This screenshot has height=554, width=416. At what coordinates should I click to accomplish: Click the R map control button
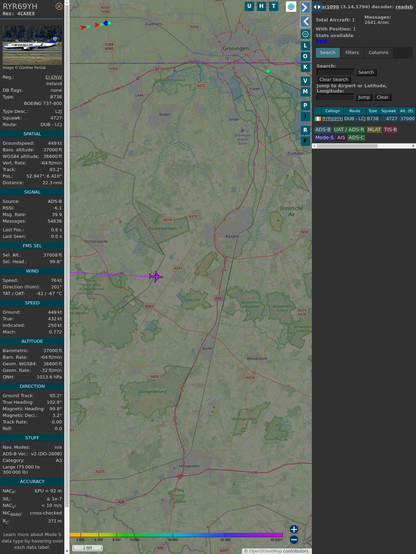(x=305, y=130)
